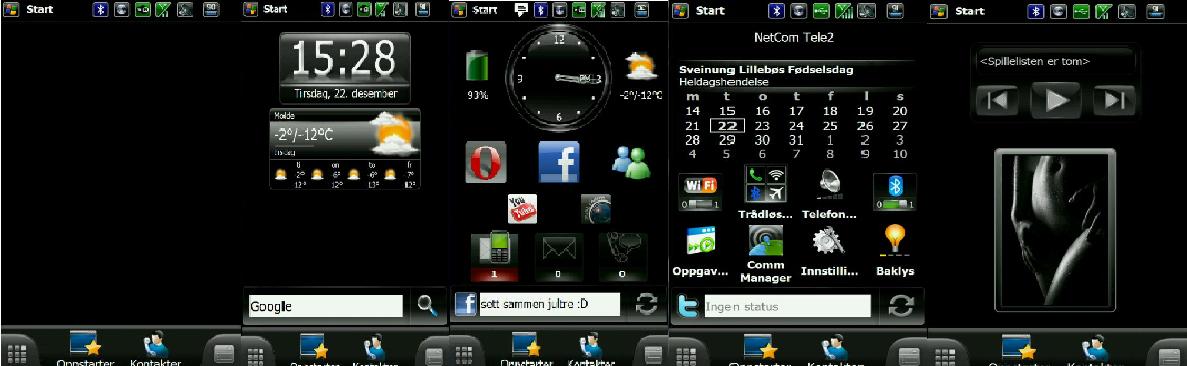The width and height of the screenshot is (1187, 366).
Task: Open Trådløs wireless manager toggles
Action: coord(765,184)
